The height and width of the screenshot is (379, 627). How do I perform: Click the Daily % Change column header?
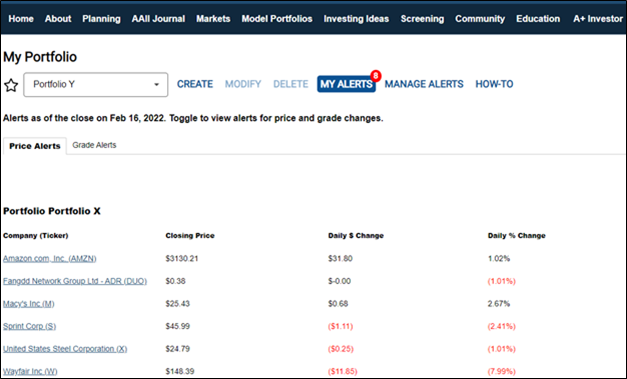click(517, 235)
